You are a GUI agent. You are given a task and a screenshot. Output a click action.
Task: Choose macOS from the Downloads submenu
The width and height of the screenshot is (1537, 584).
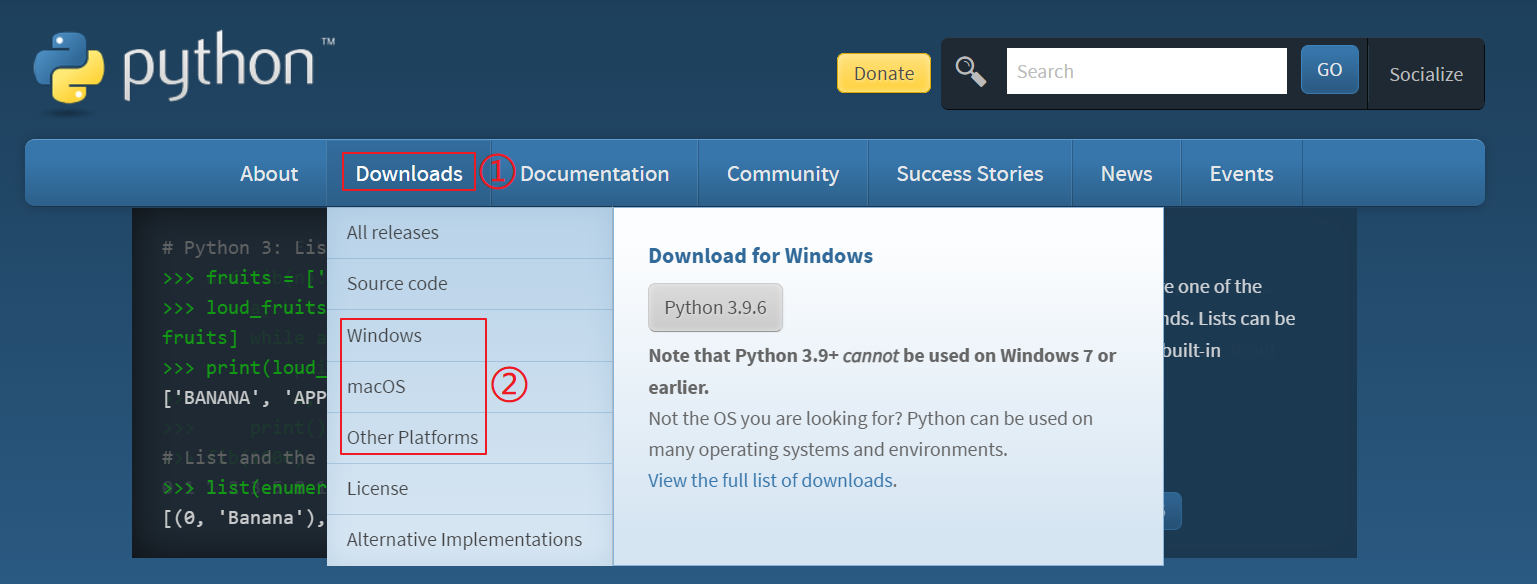point(376,386)
